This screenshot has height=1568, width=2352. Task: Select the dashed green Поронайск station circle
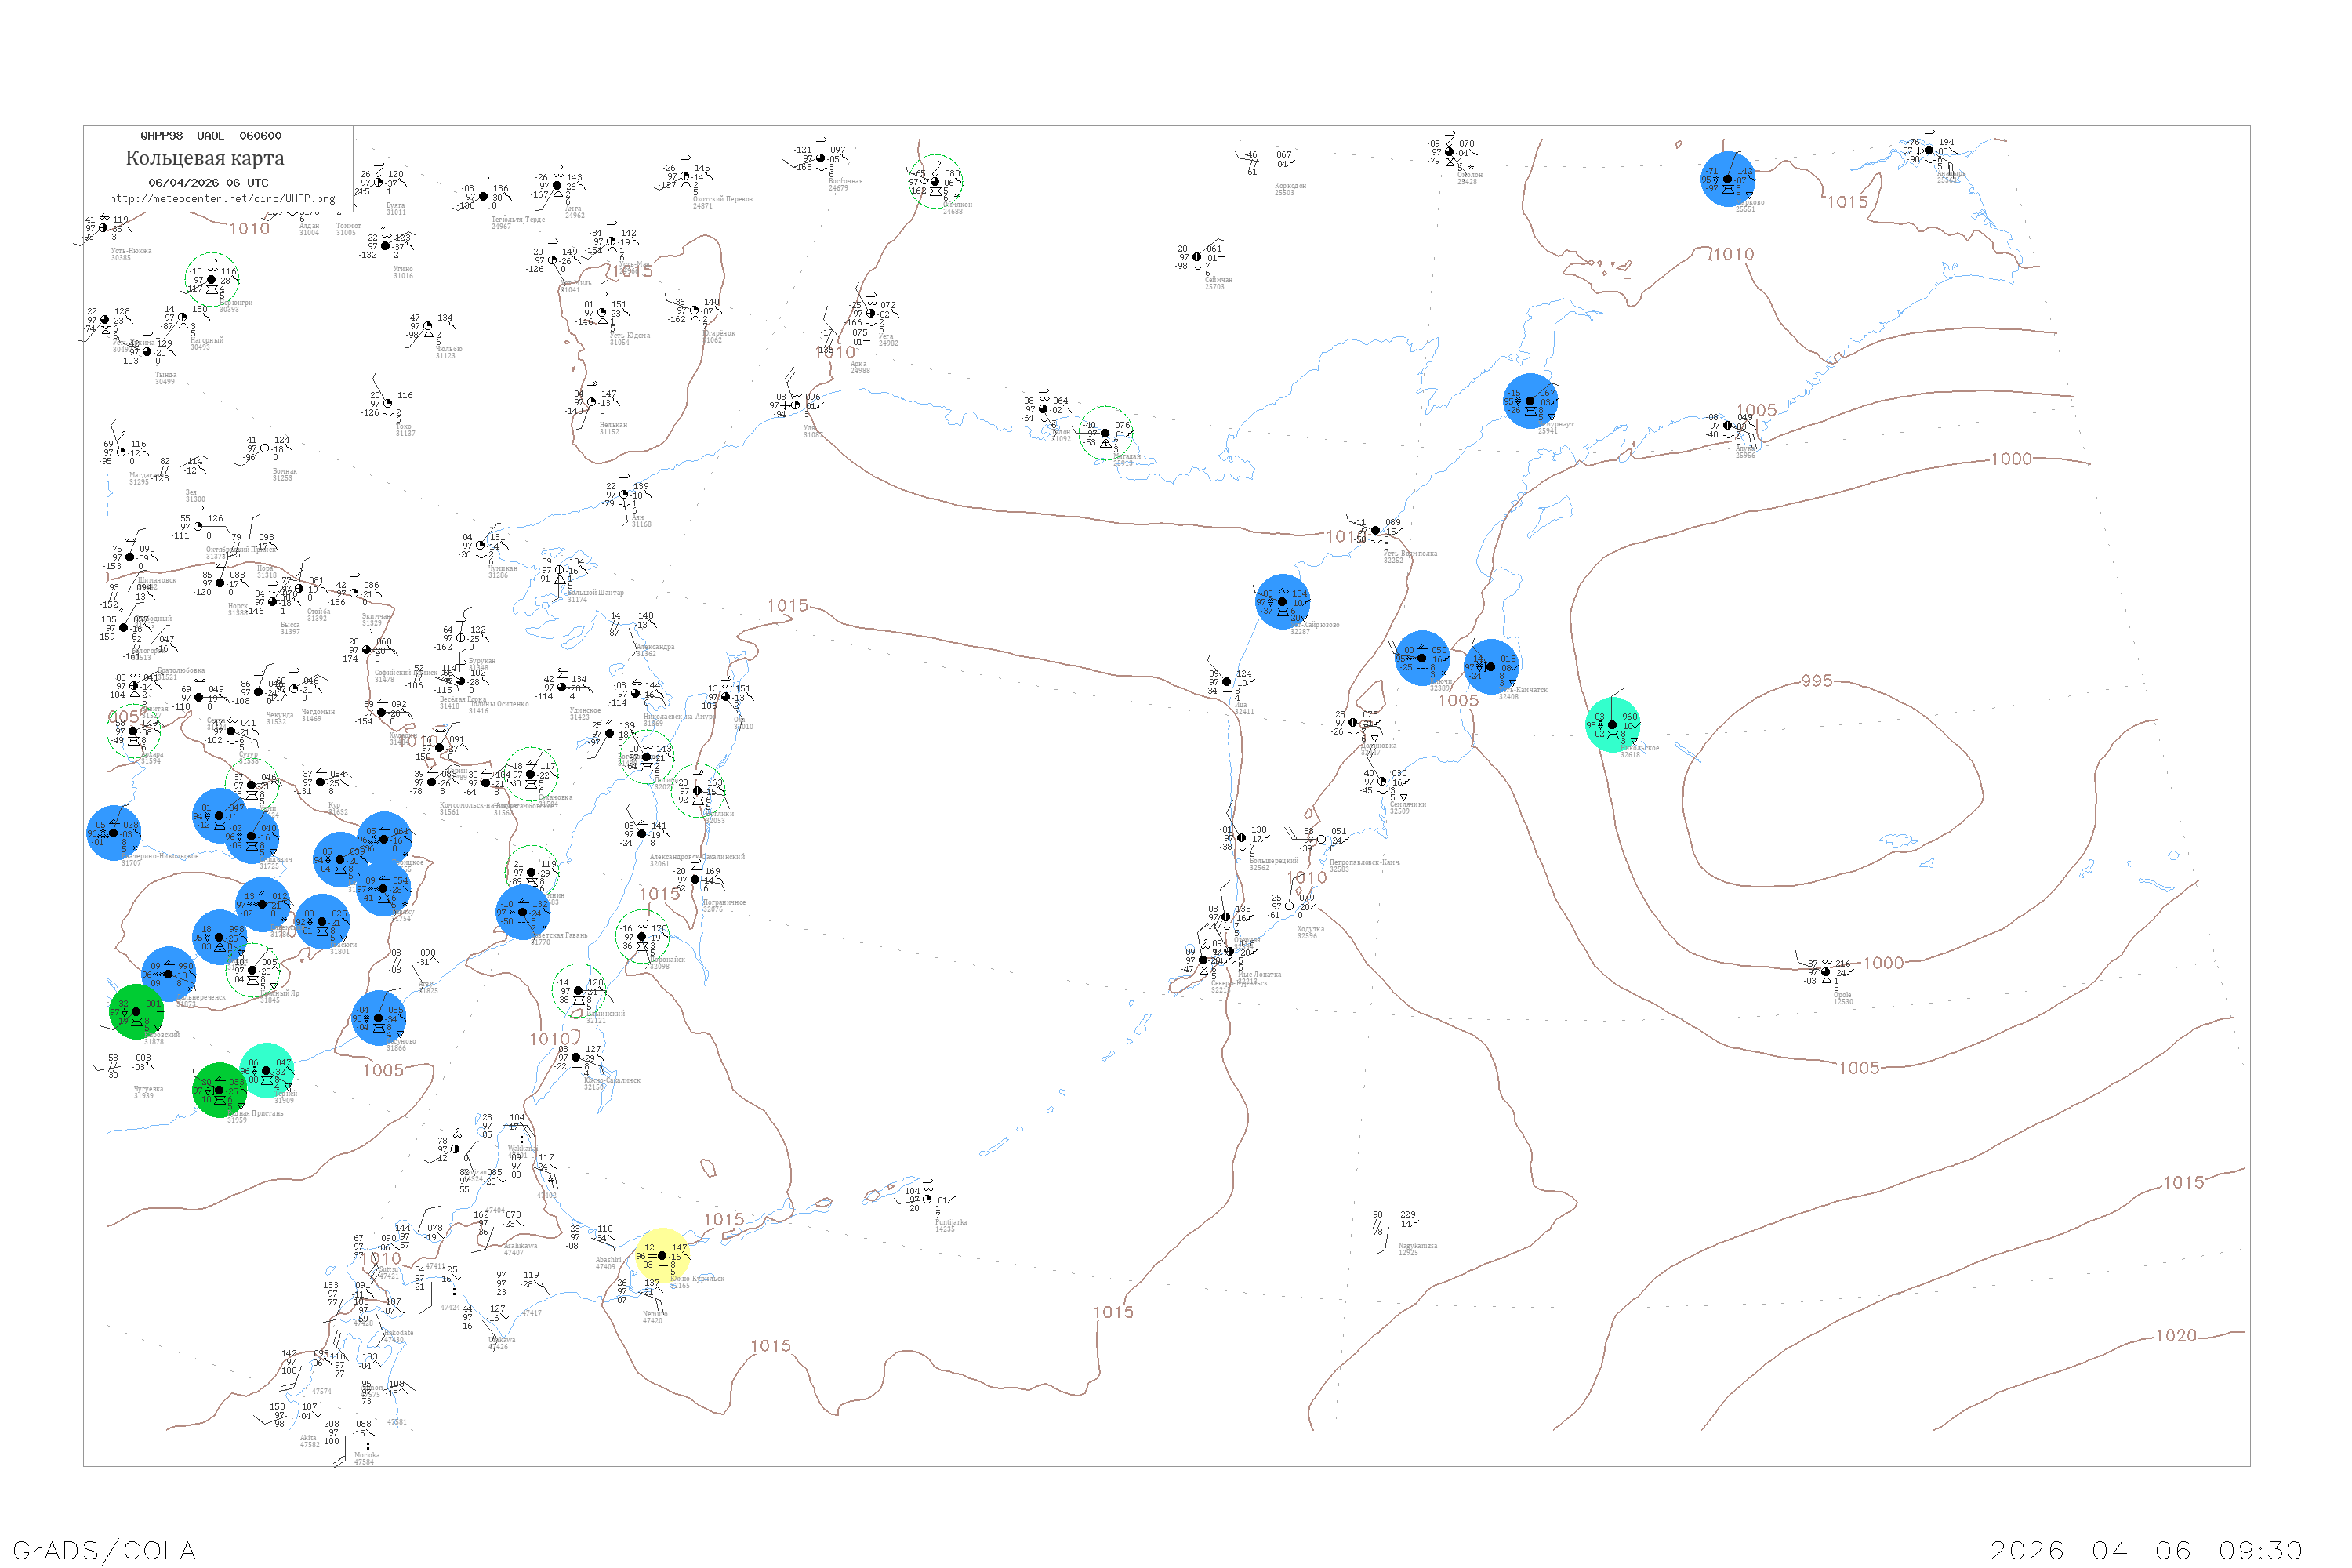coord(642,937)
